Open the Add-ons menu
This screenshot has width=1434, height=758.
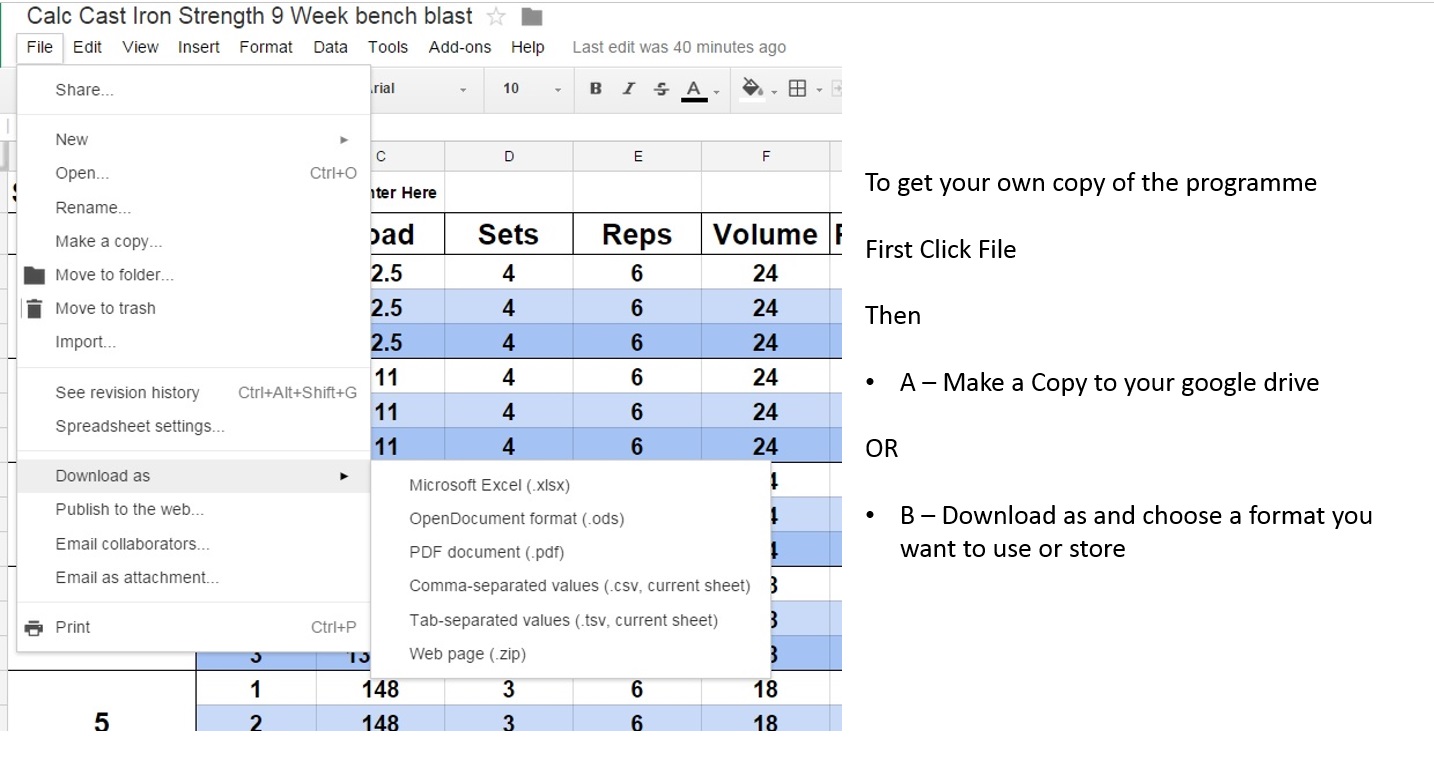[459, 47]
